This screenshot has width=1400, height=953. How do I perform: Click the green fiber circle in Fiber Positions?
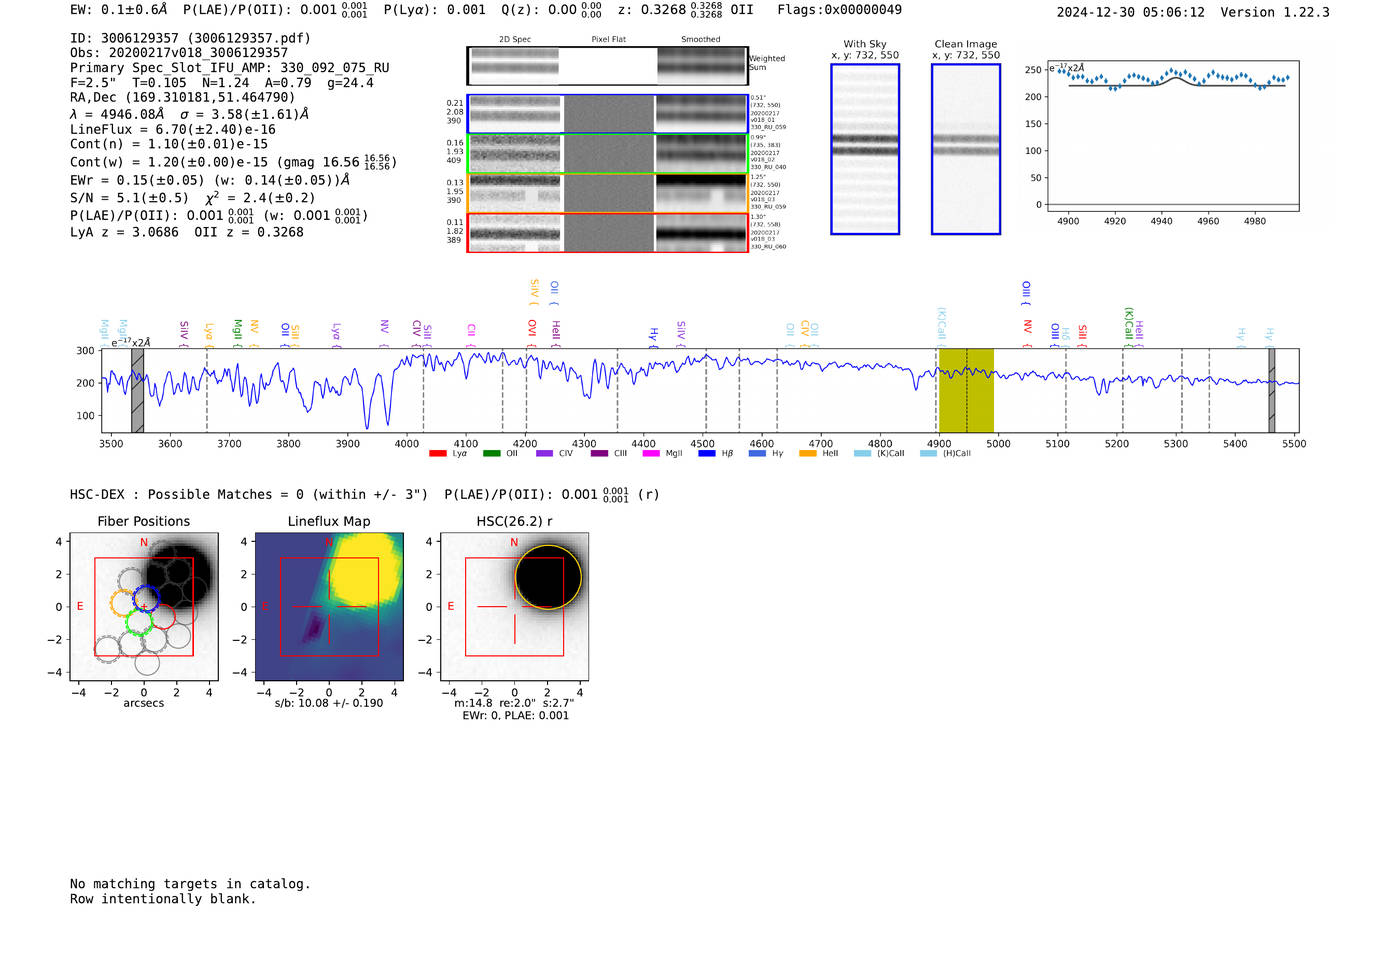pyautogui.click(x=139, y=623)
